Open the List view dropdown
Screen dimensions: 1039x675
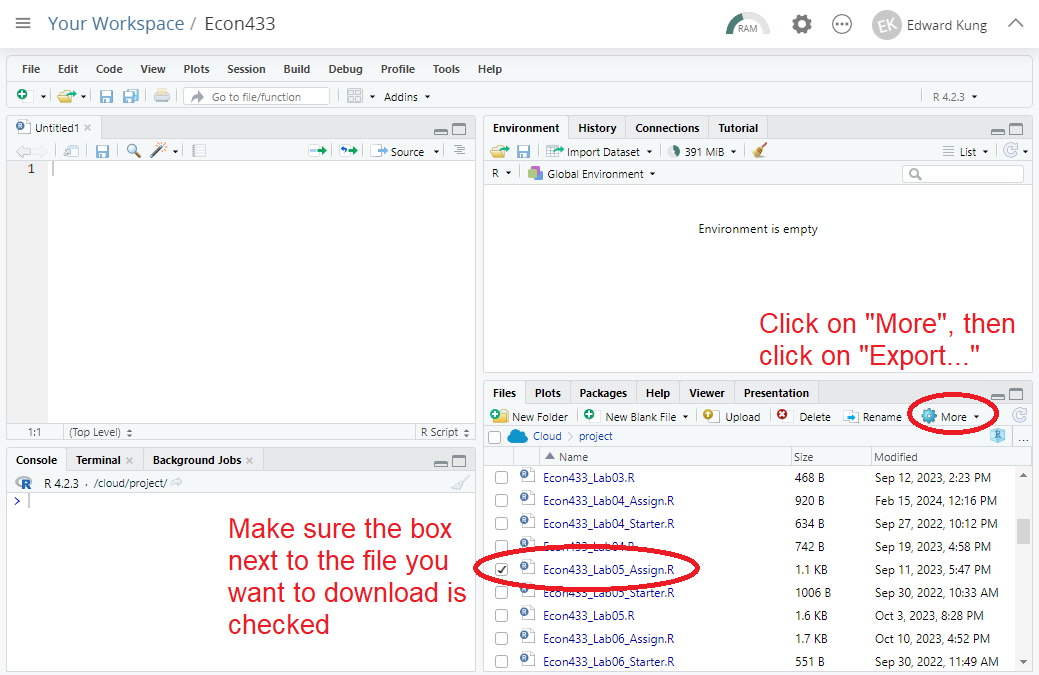pyautogui.click(x=966, y=152)
